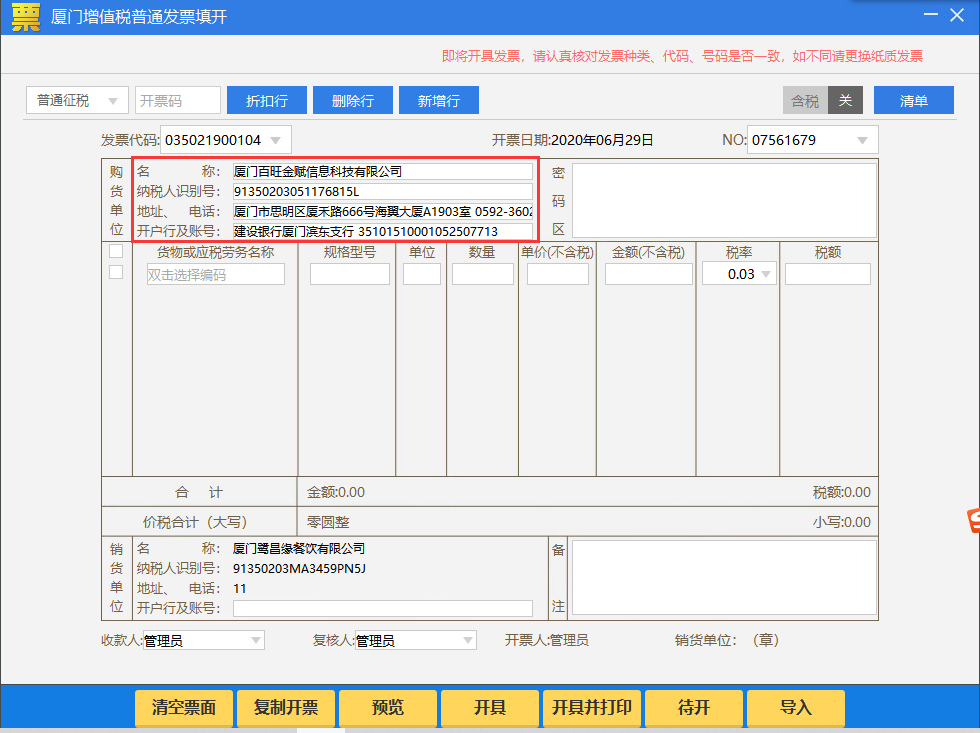Click the 双击选择编码 goods name field
This screenshot has height=733, width=980.
pyautogui.click(x=216, y=274)
